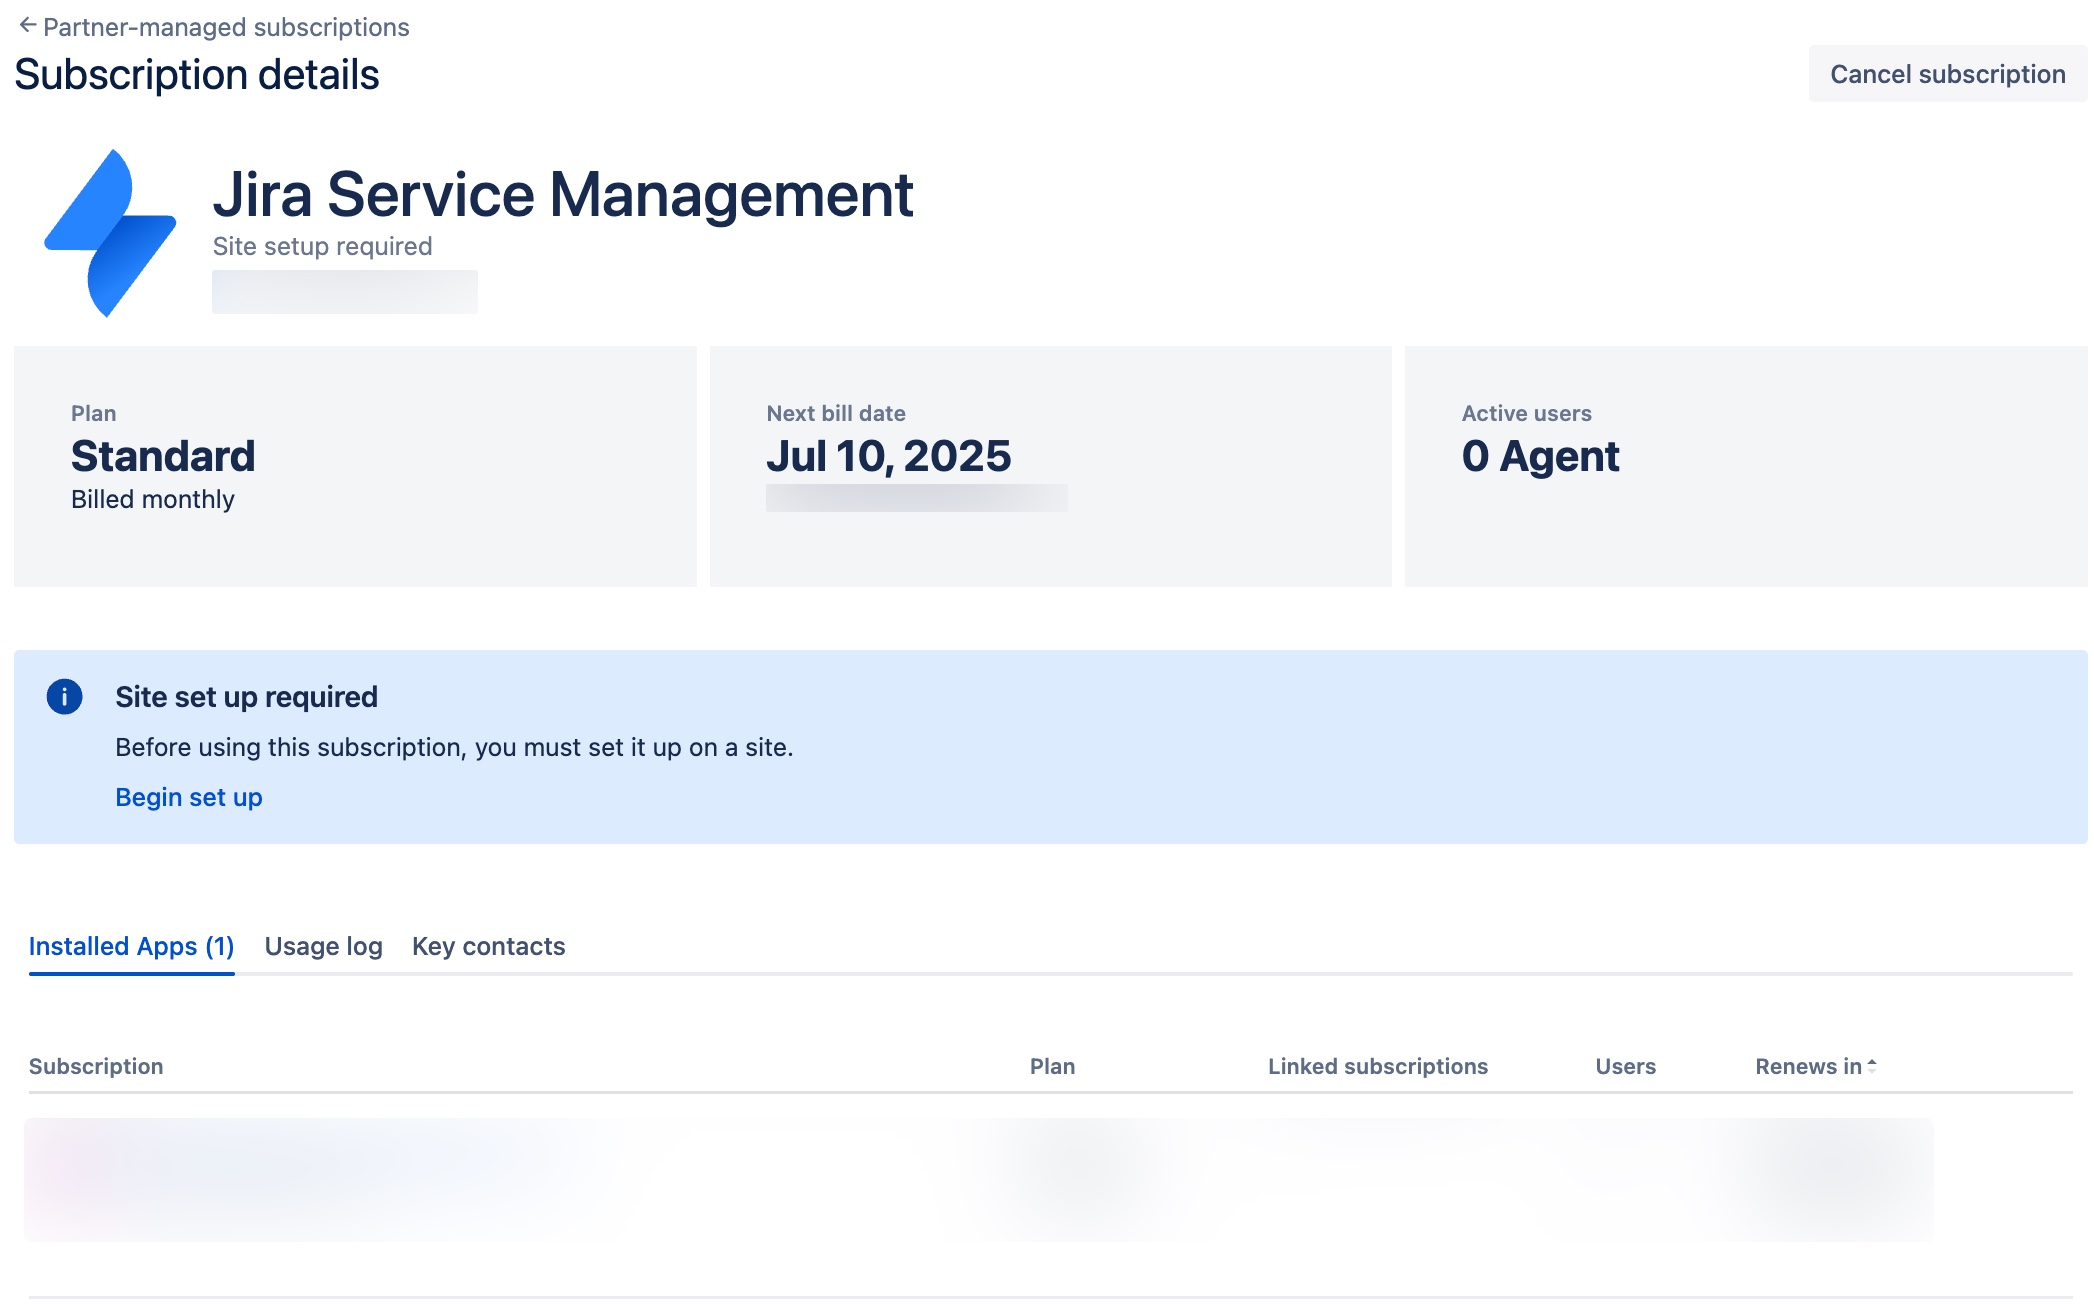Click the 0 Agent active users value
This screenshot has width=2094, height=1312.
pyautogui.click(x=1540, y=456)
